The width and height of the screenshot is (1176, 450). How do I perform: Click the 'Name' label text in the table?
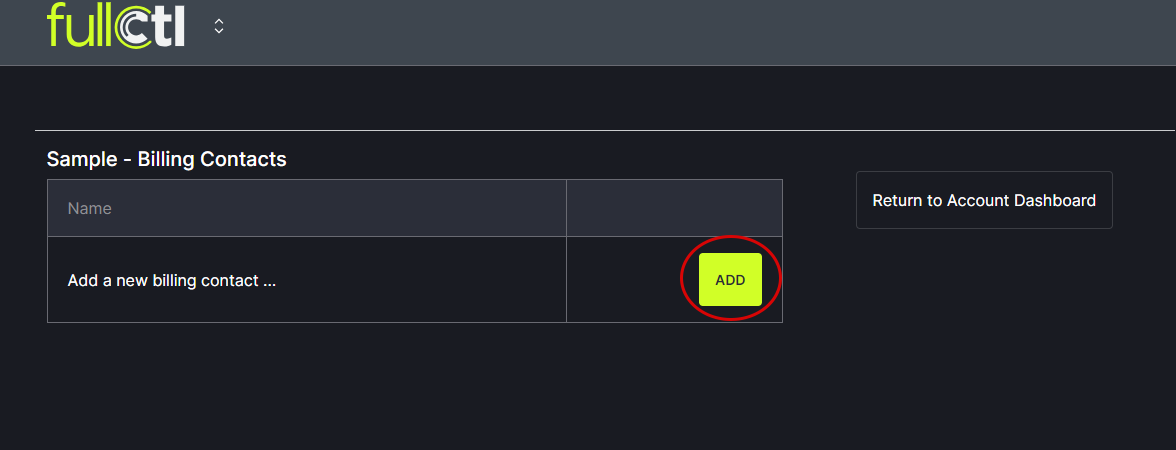[x=89, y=209]
